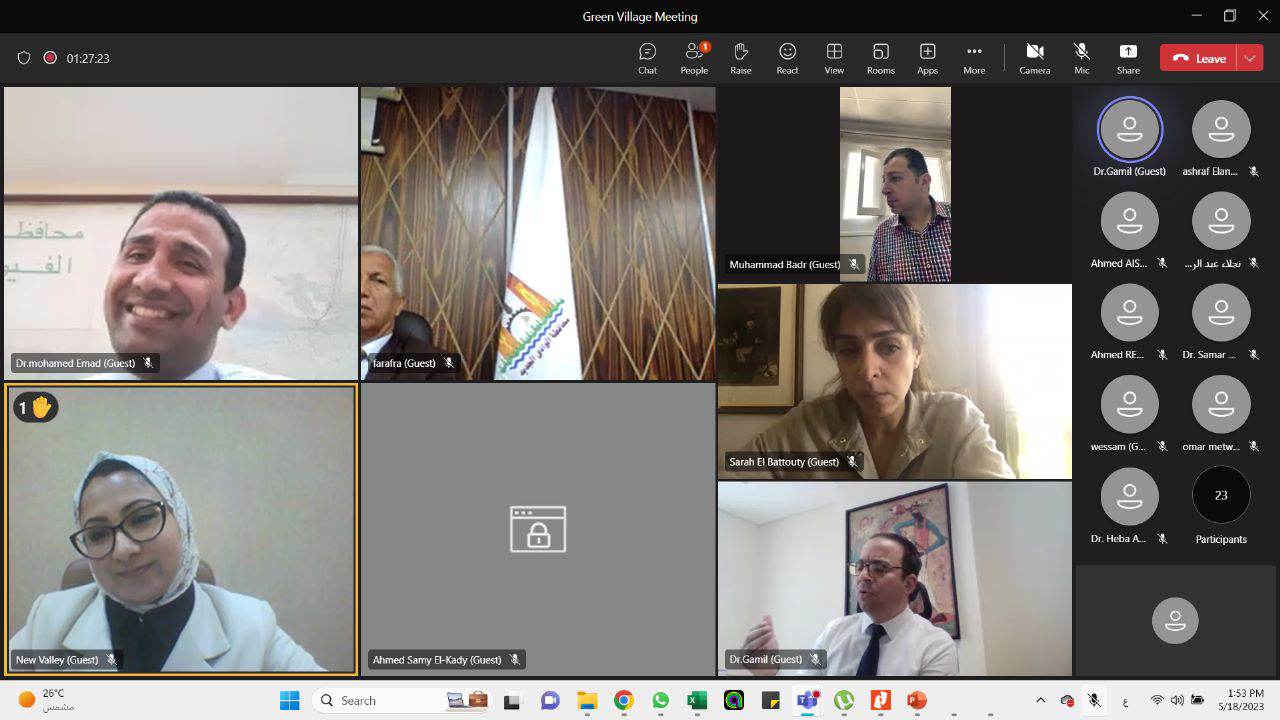Expand the Leave button dropdown arrow
This screenshot has height=720, width=1280.
1250,58
